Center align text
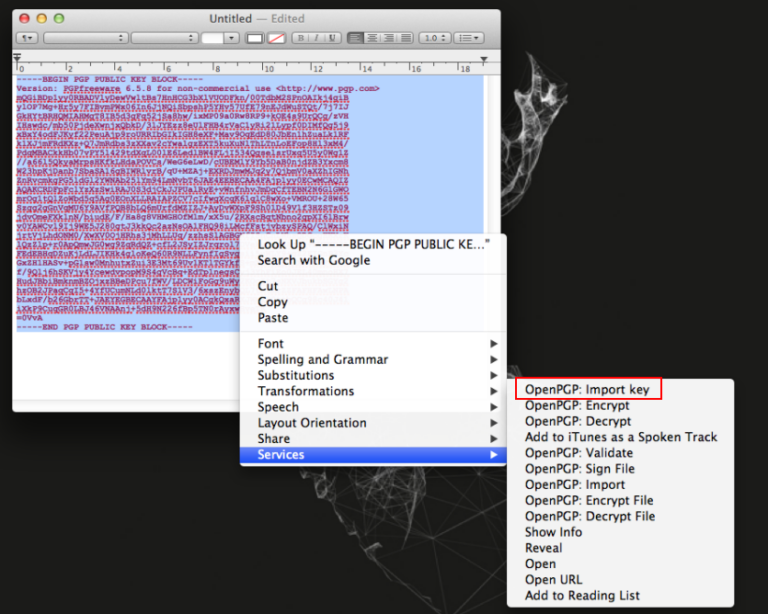Screen dimensions: 768x614 (x=372, y=38)
